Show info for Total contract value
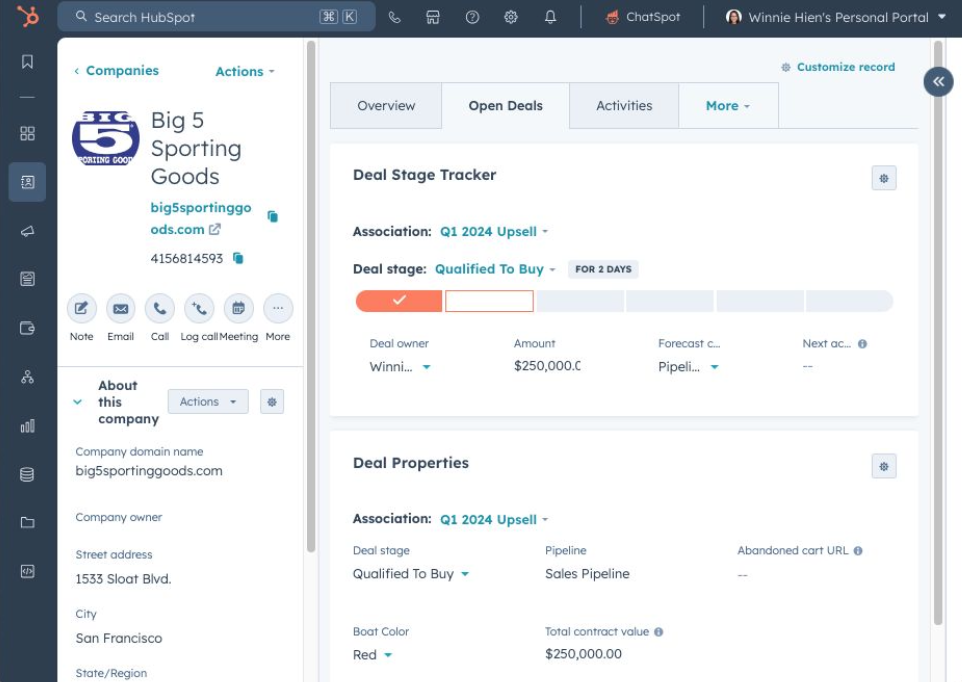Image resolution: width=962 pixels, height=682 pixels. (x=658, y=632)
